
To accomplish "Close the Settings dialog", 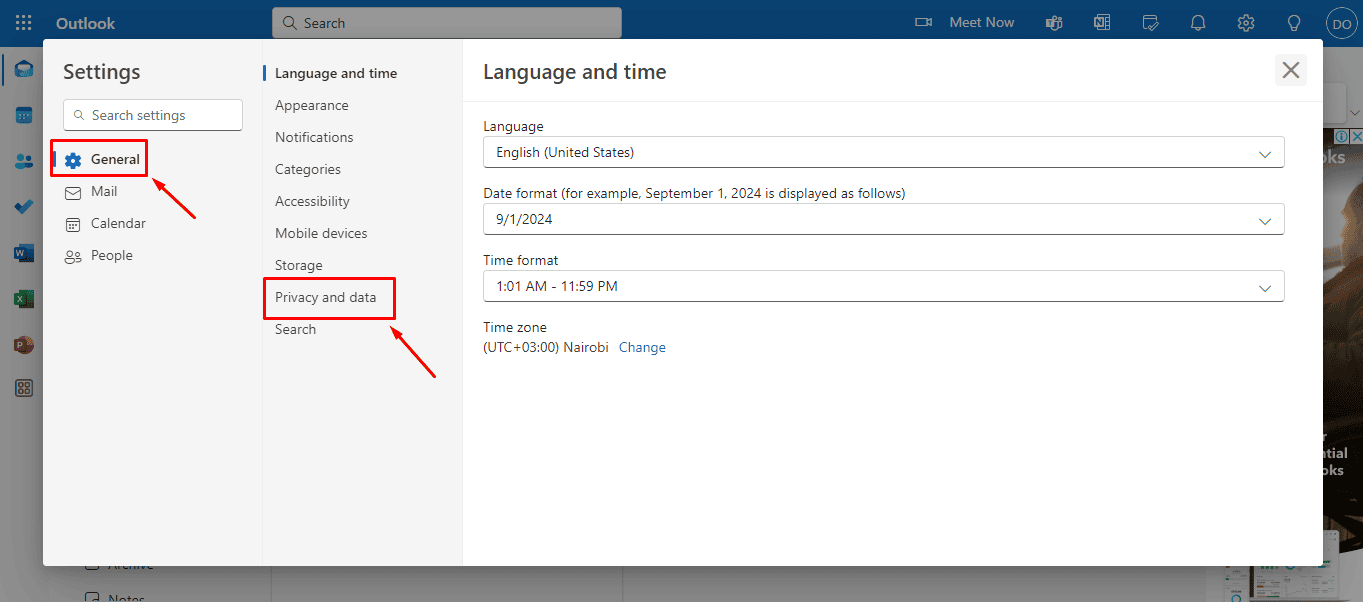I will (1291, 70).
